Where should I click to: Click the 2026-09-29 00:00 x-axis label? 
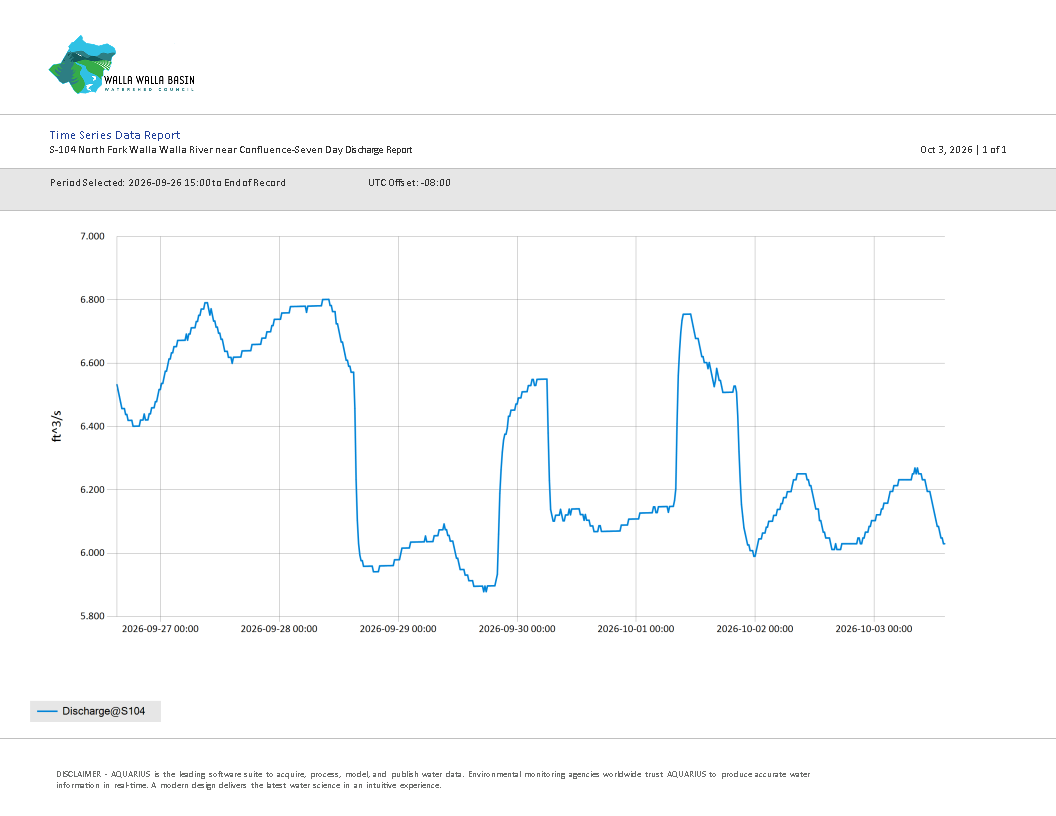[x=398, y=629]
